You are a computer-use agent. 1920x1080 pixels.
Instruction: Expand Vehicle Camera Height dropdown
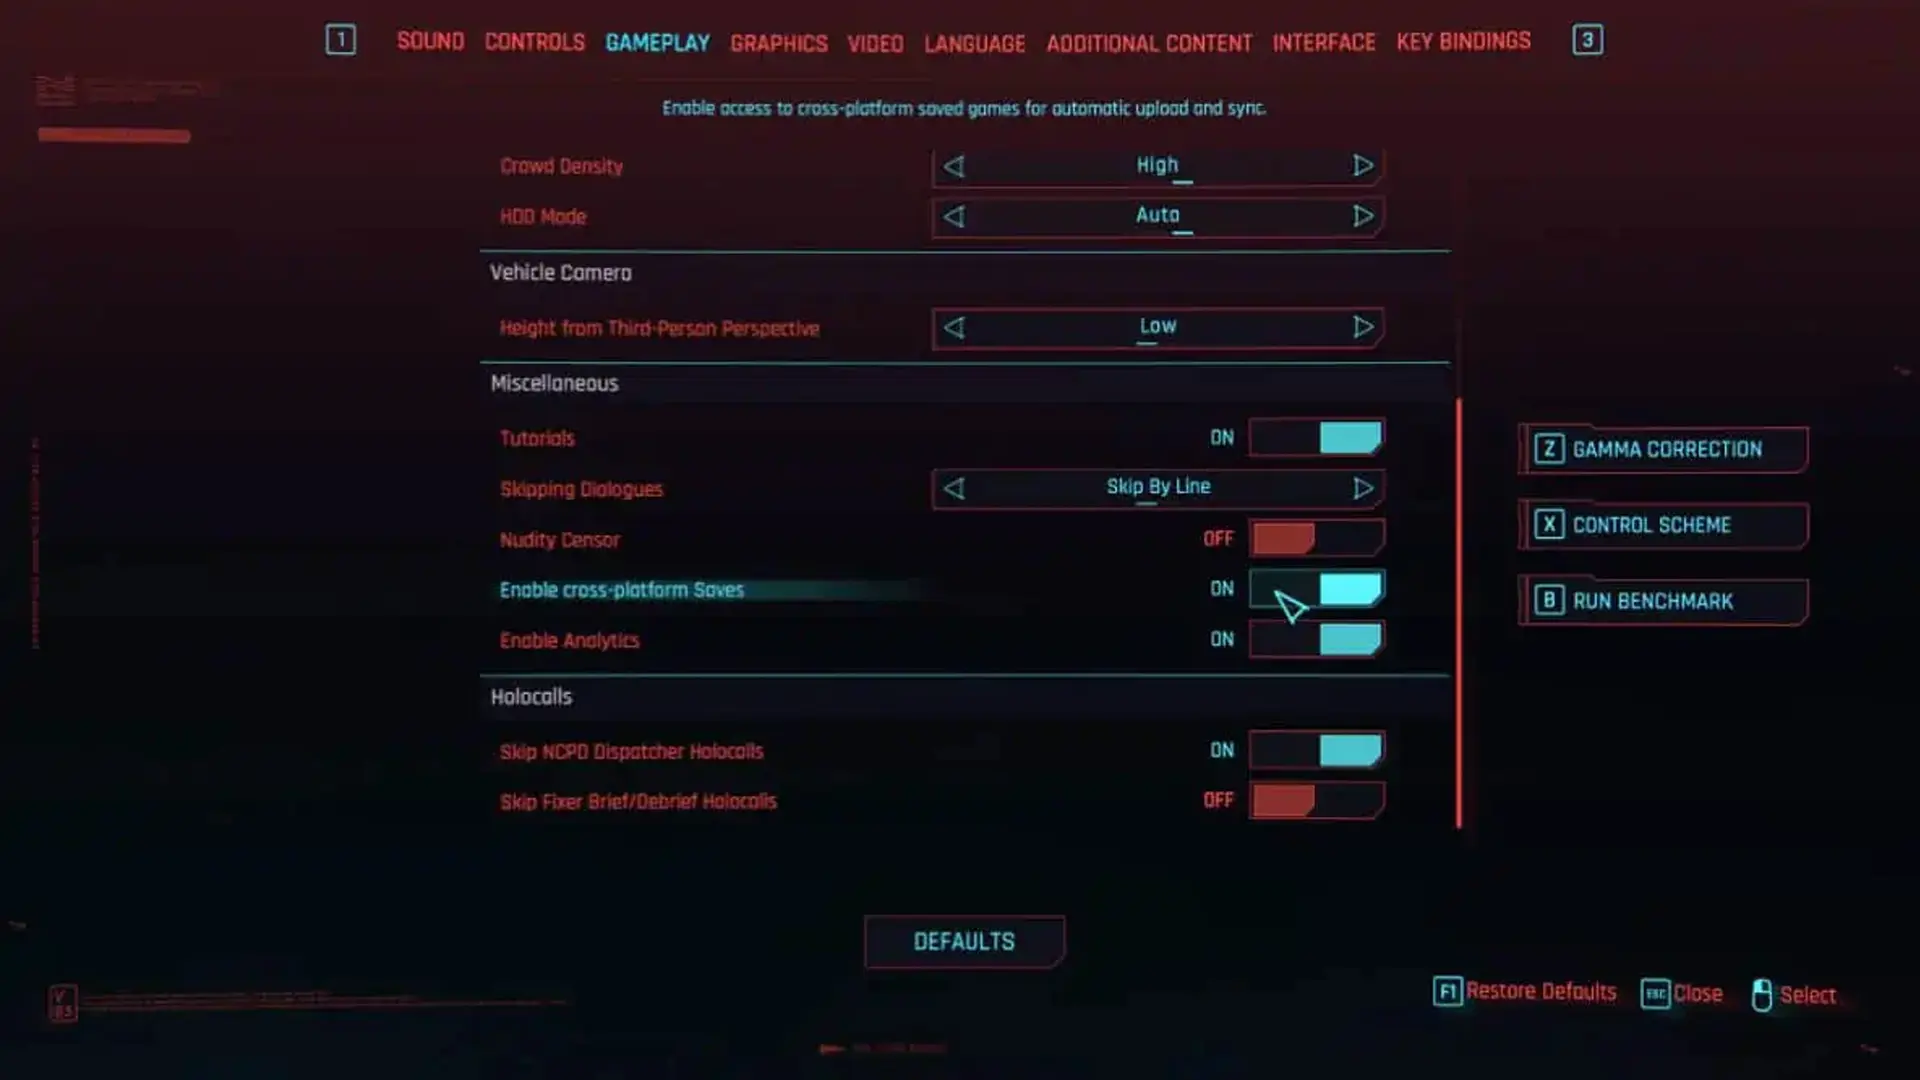point(1362,326)
